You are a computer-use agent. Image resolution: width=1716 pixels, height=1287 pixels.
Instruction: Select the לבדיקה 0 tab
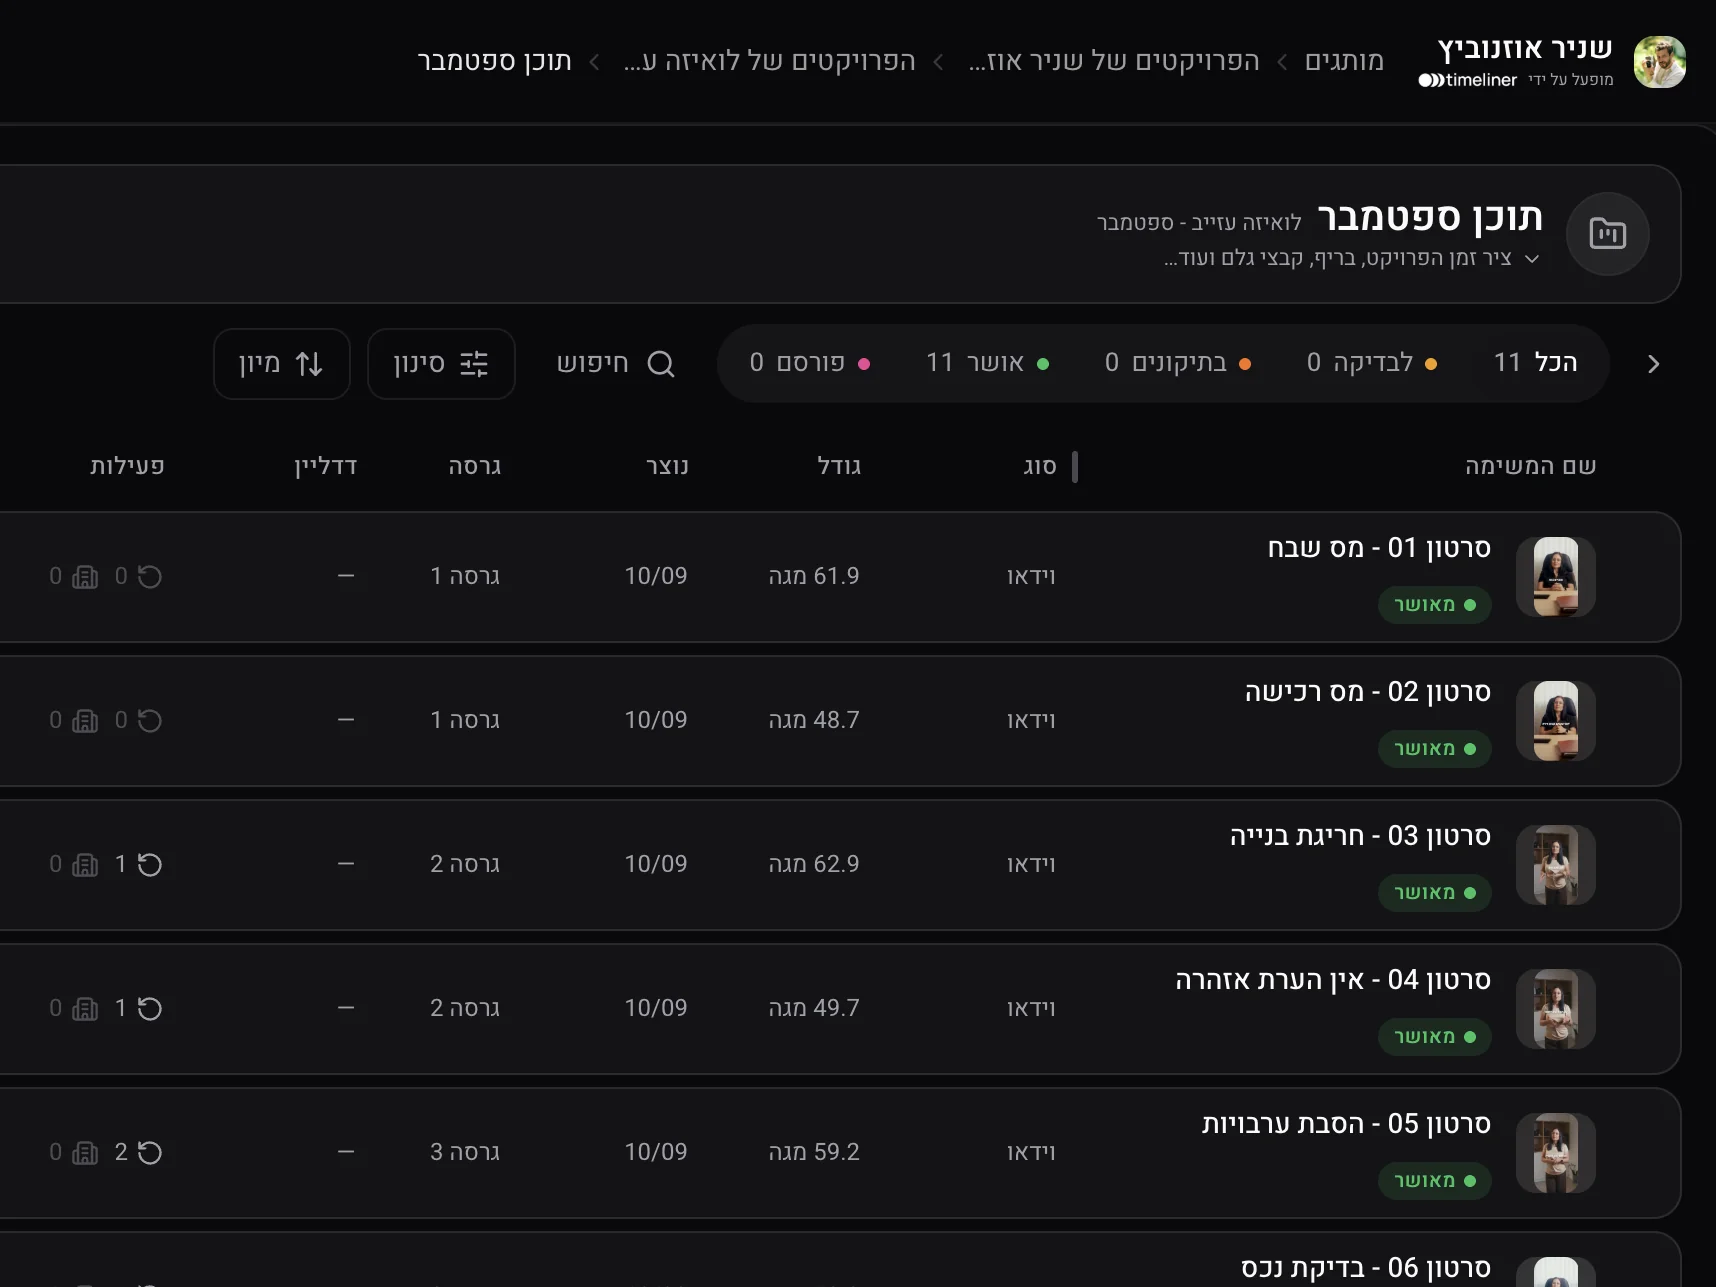click(x=1372, y=363)
